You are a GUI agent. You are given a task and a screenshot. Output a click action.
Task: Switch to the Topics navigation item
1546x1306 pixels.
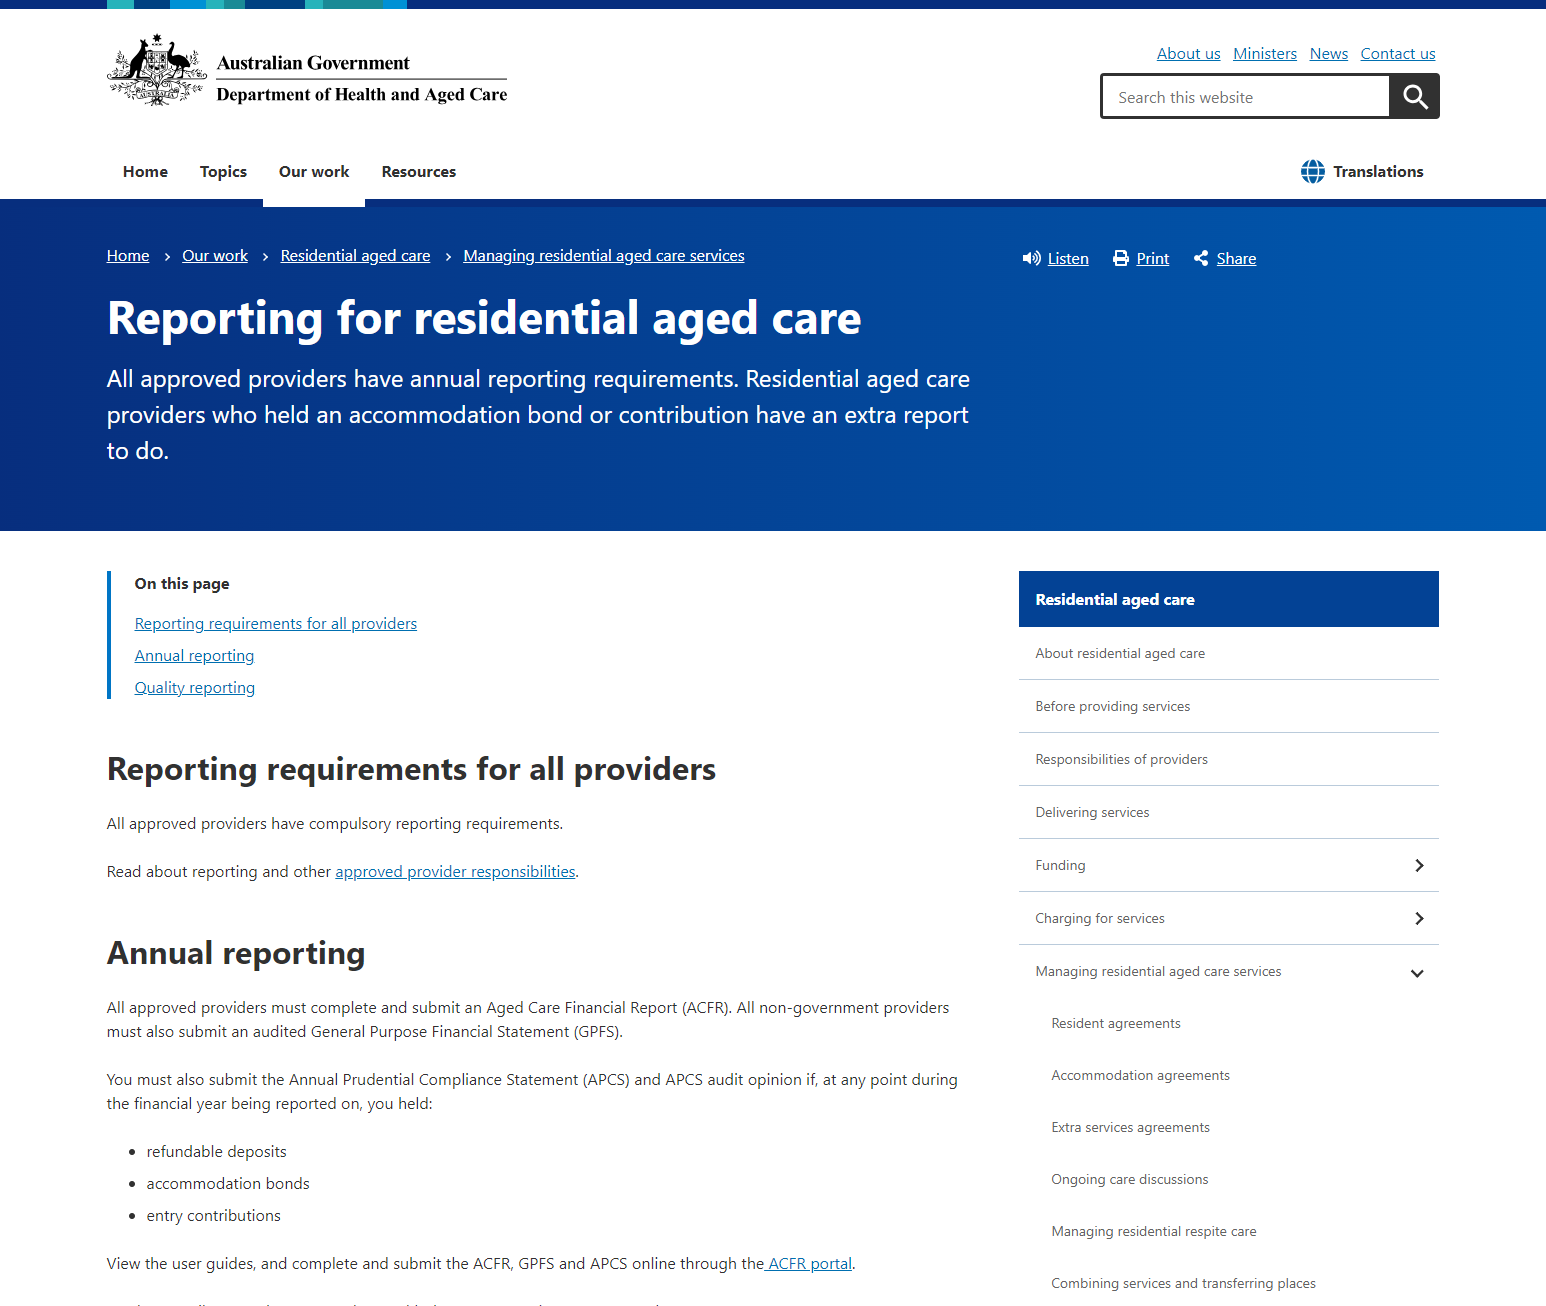(223, 171)
